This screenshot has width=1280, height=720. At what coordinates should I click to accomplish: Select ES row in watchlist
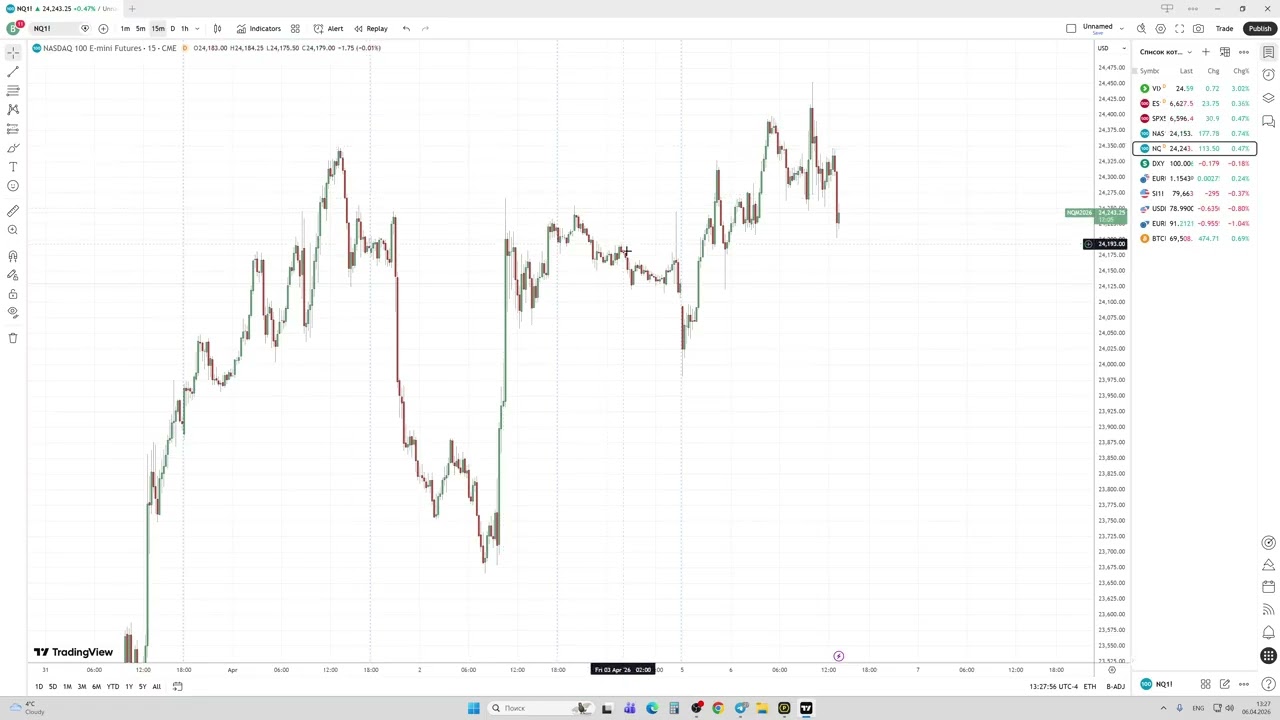coord(1195,103)
